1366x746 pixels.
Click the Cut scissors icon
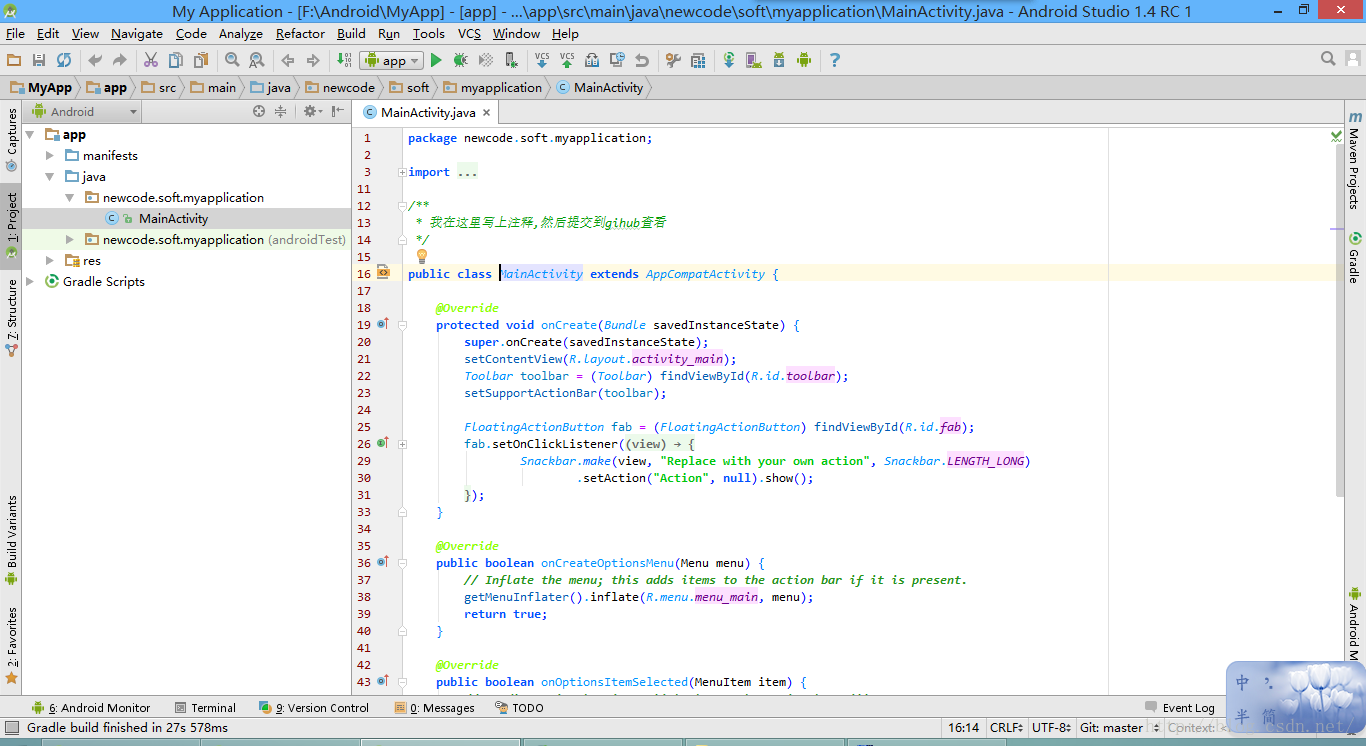click(151, 60)
